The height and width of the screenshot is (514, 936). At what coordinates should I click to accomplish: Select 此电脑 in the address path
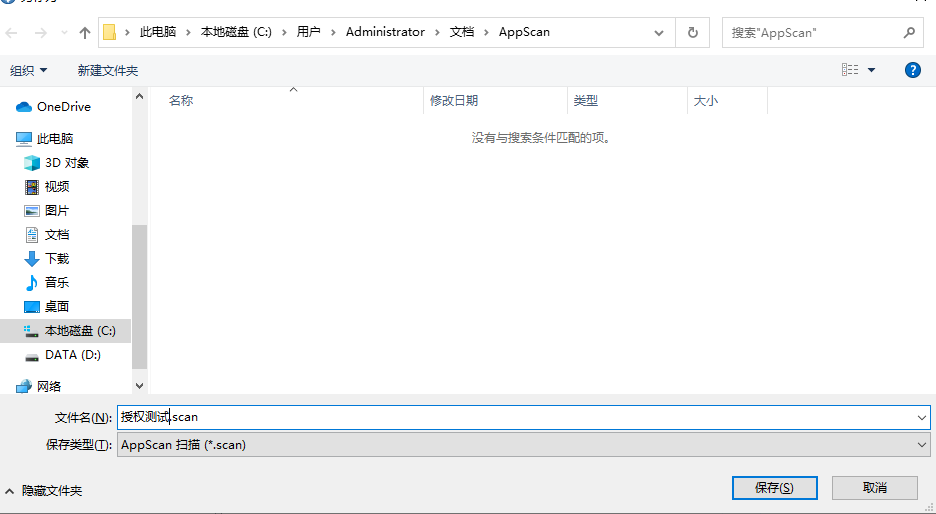(158, 32)
